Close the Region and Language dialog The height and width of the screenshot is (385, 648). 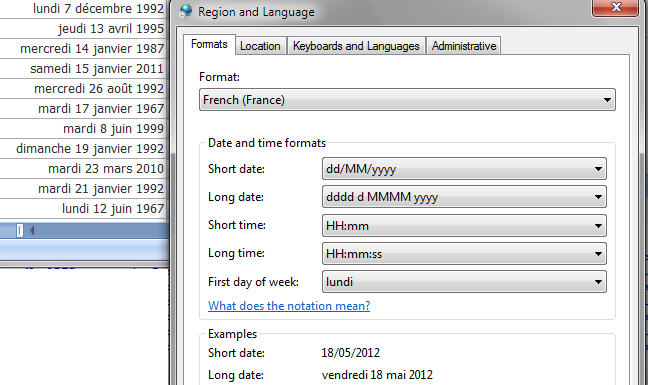pyautogui.click(x=615, y=7)
